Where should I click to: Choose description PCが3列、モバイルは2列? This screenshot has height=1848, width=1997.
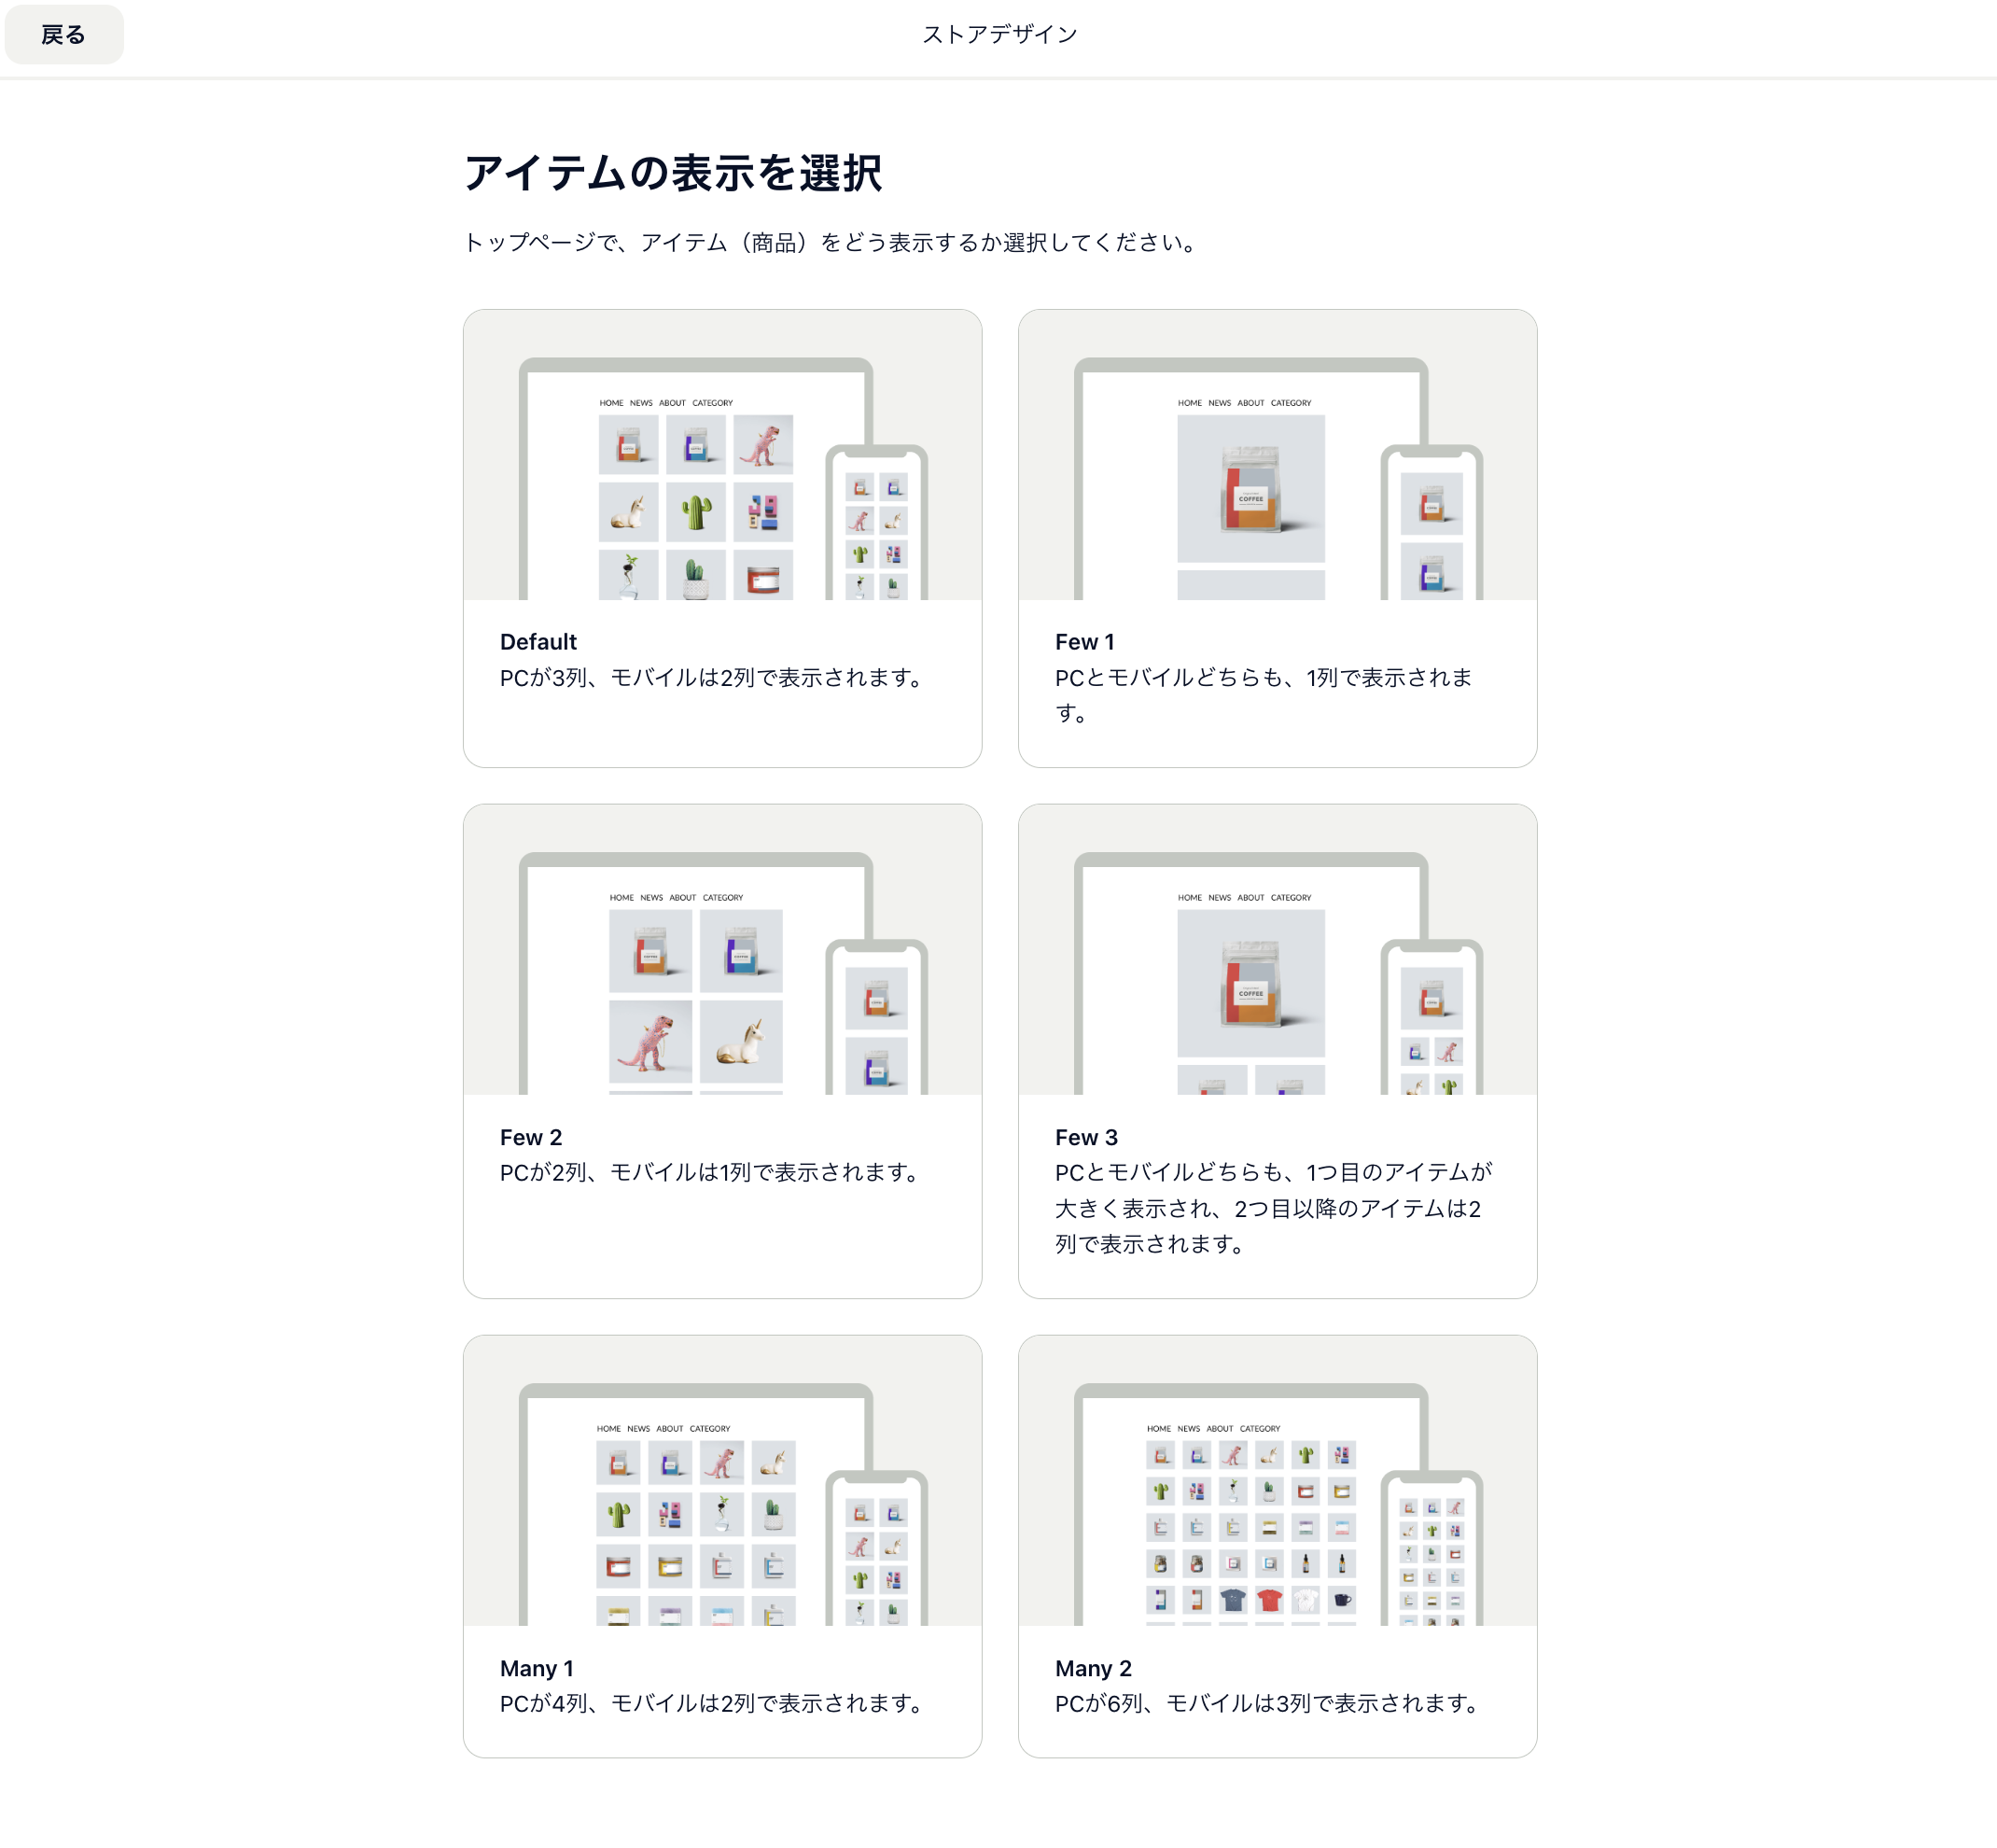[x=714, y=678]
